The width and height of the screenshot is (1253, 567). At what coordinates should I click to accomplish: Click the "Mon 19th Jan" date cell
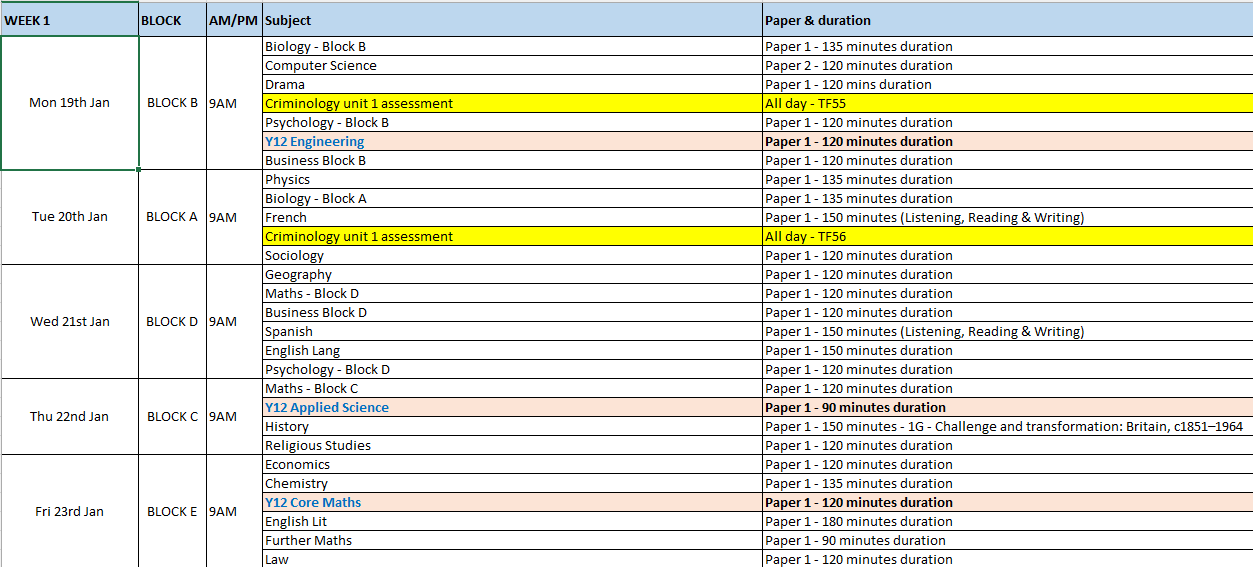(69, 103)
